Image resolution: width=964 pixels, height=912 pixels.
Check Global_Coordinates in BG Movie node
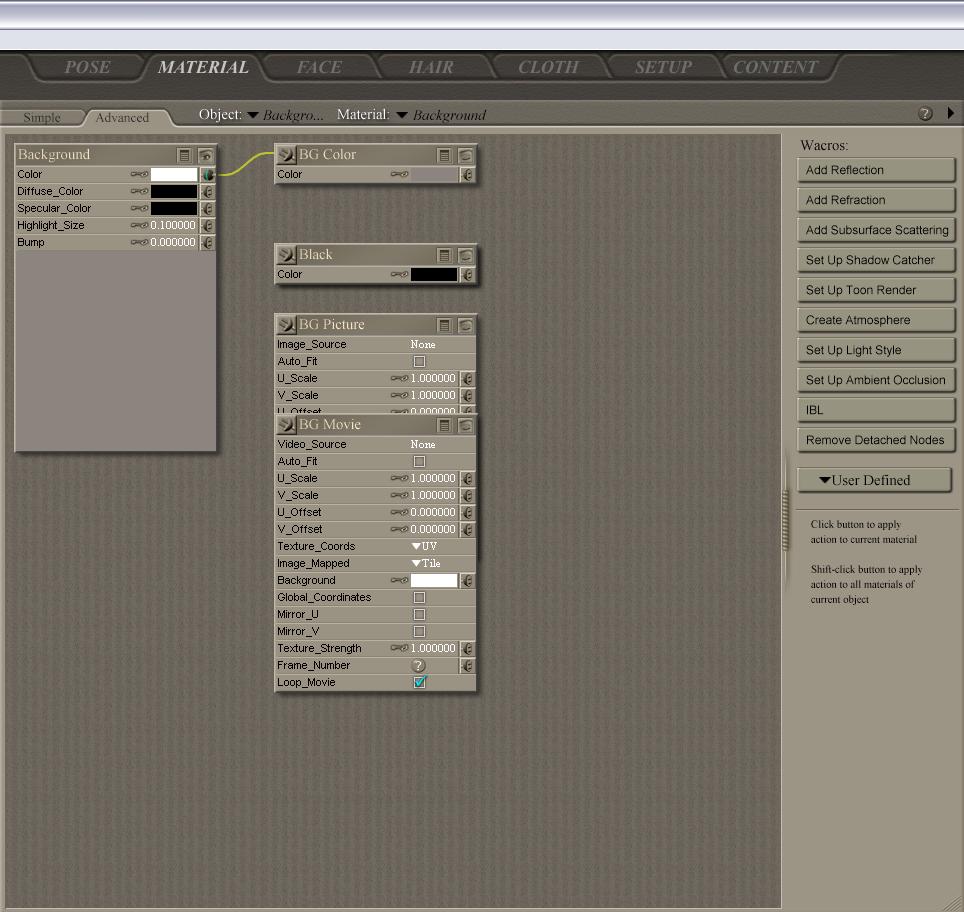point(420,598)
